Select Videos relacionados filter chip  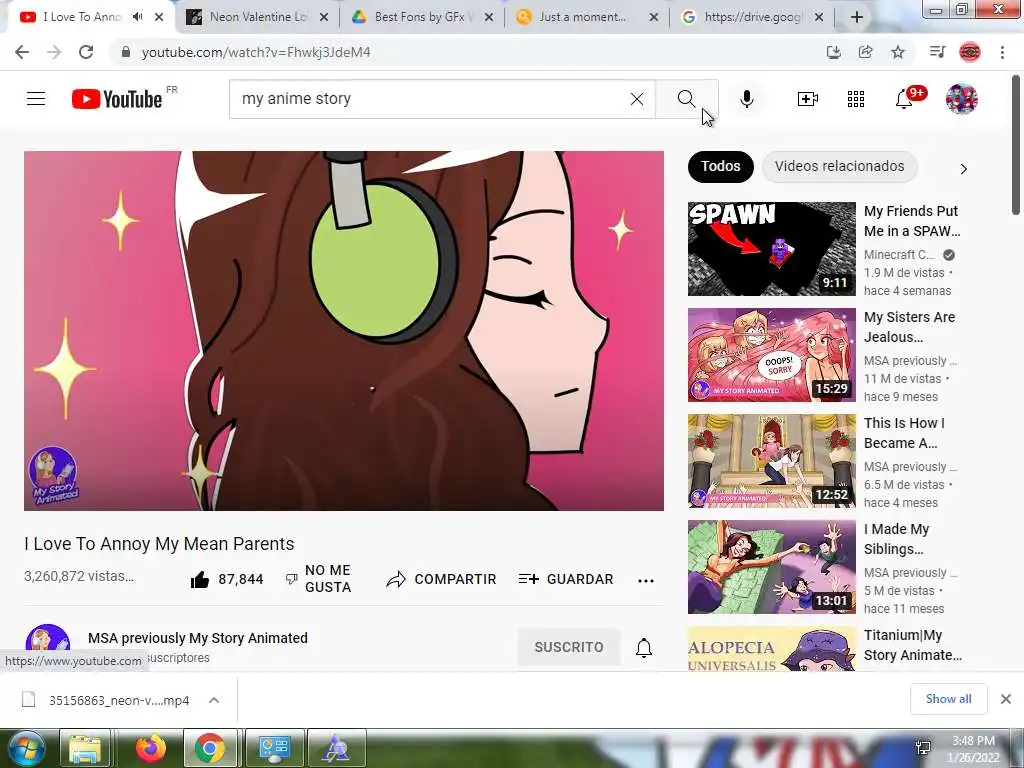(x=839, y=167)
